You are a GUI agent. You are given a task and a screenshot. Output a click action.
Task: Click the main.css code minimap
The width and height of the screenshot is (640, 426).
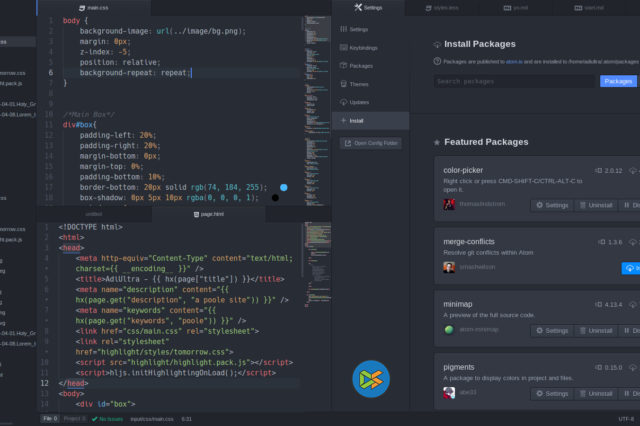[317, 110]
